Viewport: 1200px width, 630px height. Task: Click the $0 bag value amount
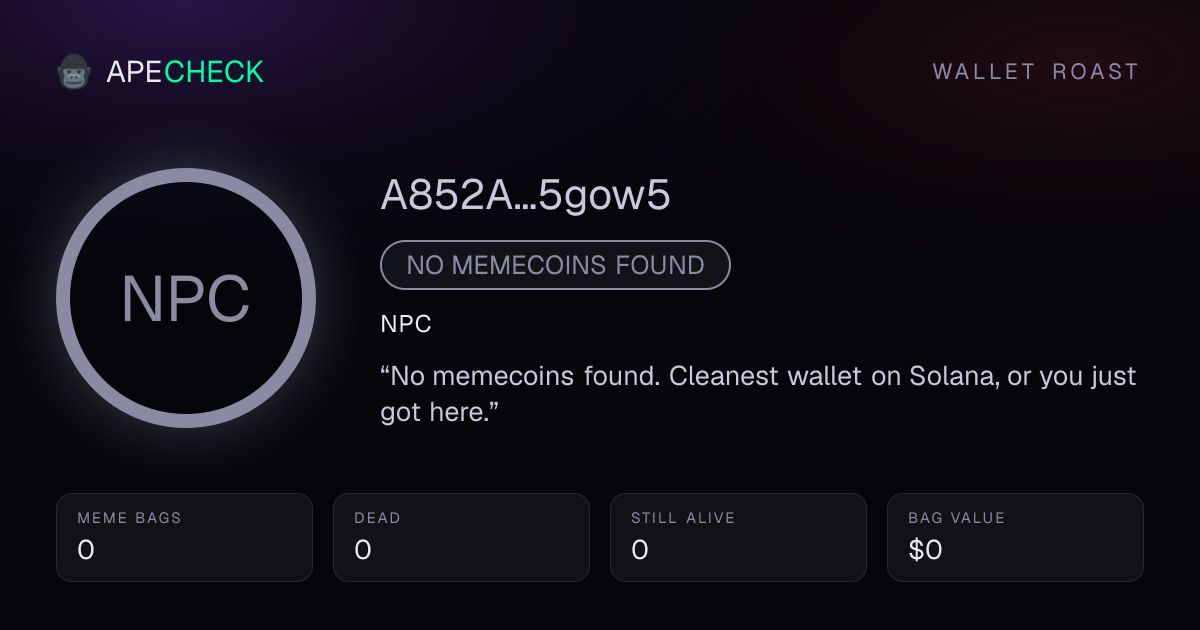pyautogui.click(x=925, y=550)
